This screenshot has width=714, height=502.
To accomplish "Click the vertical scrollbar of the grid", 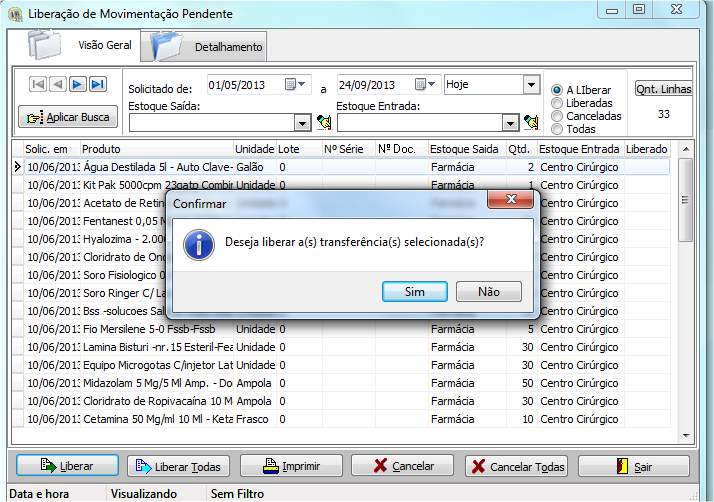I will point(685,300).
